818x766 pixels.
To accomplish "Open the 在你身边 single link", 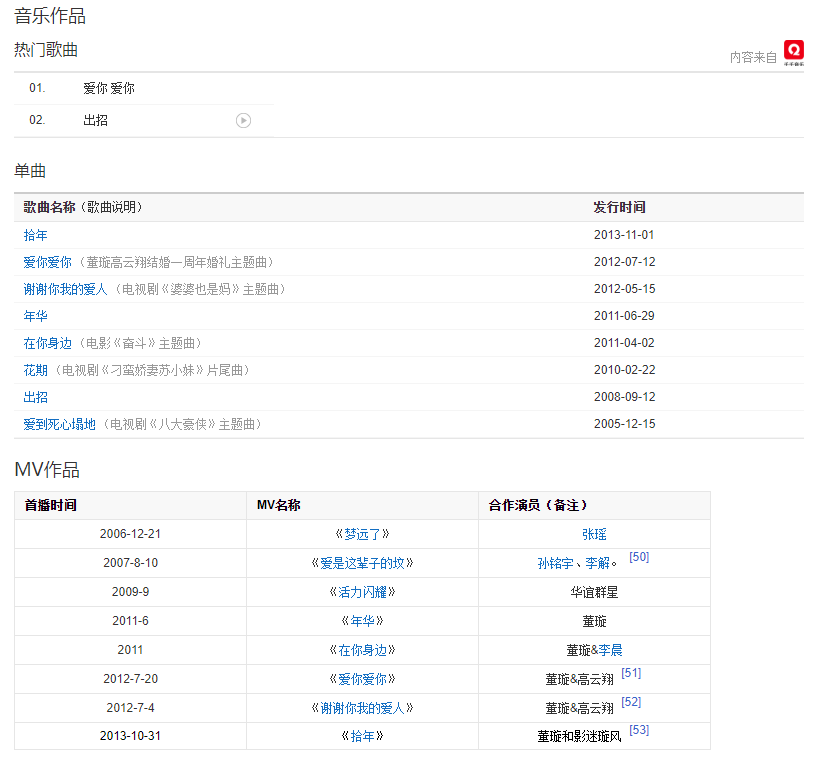I will coord(48,343).
